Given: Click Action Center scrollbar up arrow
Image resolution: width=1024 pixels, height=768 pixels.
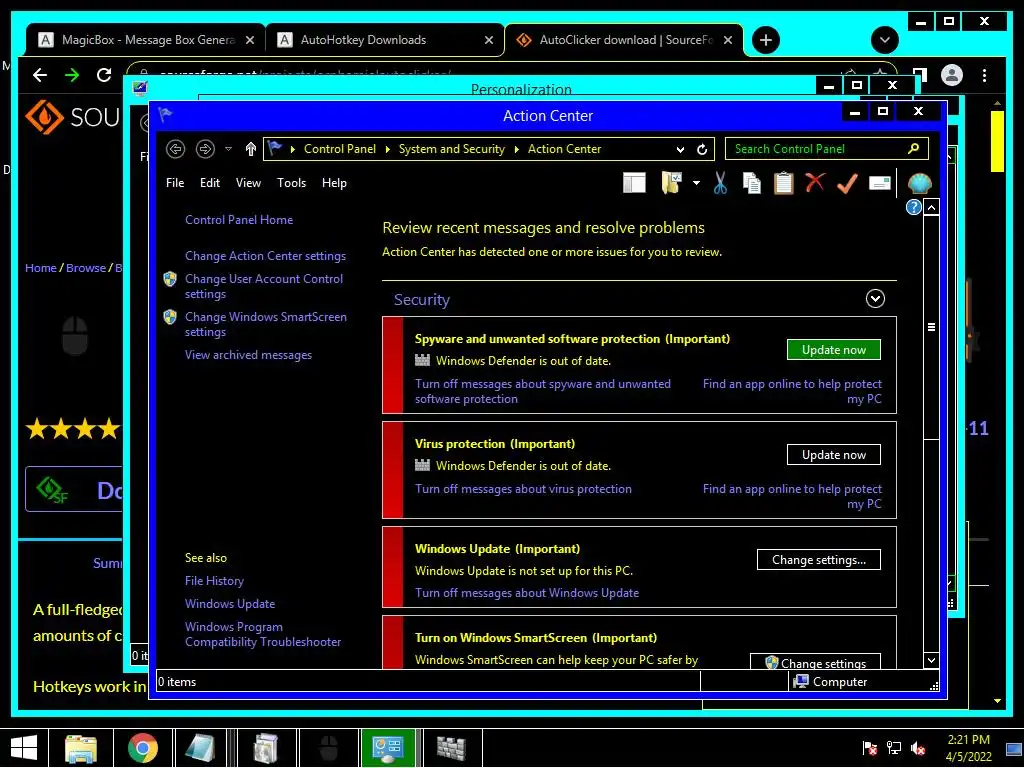Looking at the screenshot, I should click(x=931, y=208).
